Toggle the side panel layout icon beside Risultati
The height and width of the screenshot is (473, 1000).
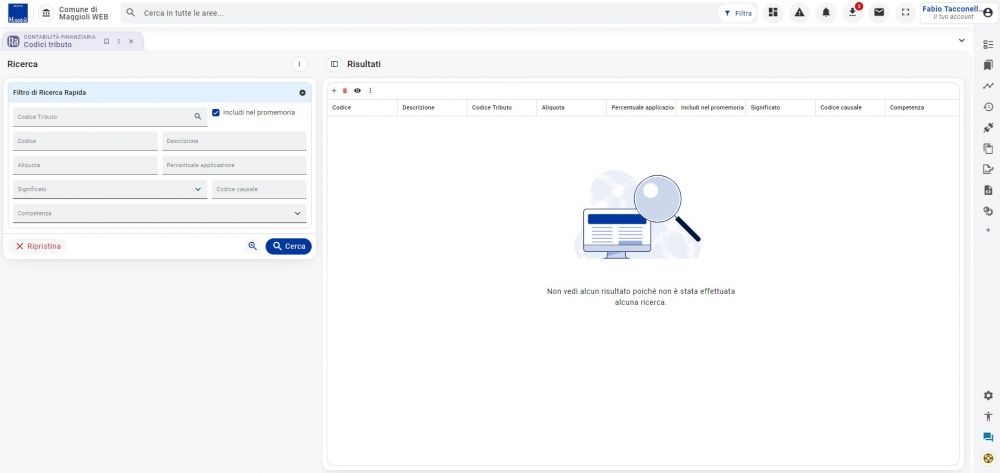[334, 64]
